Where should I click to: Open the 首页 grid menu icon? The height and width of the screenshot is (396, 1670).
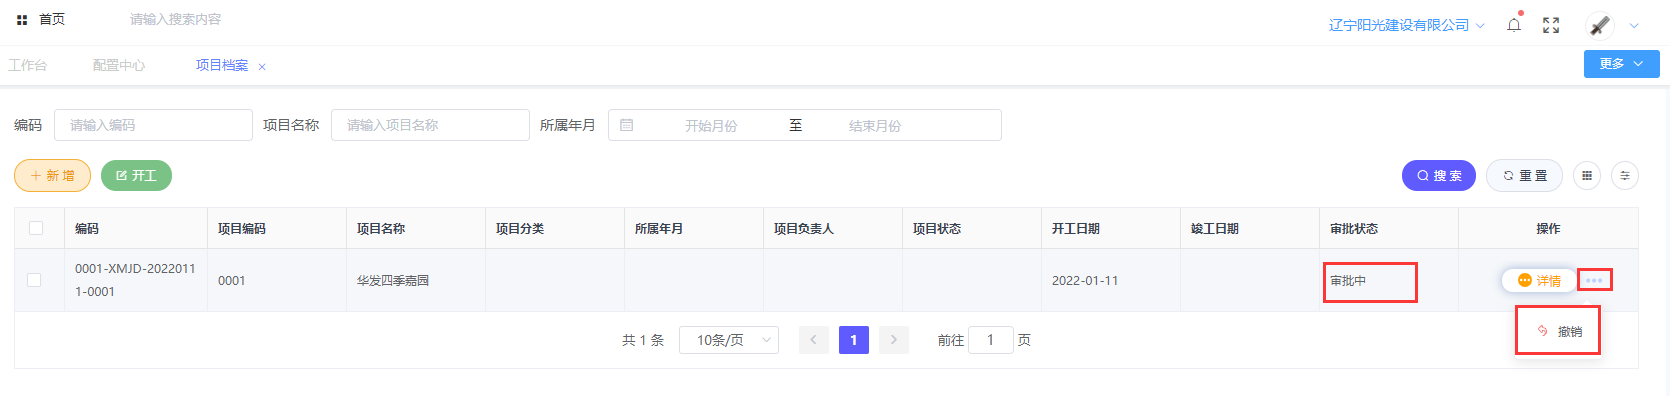tap(22, 19)
